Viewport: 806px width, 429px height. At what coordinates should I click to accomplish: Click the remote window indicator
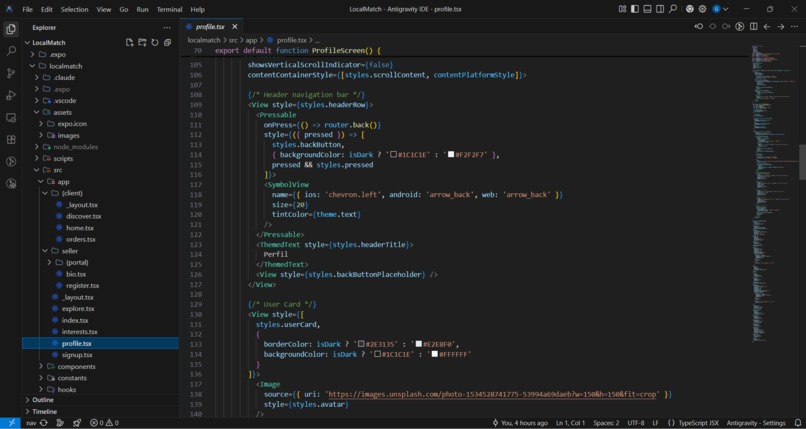click(x=11, y=423)
